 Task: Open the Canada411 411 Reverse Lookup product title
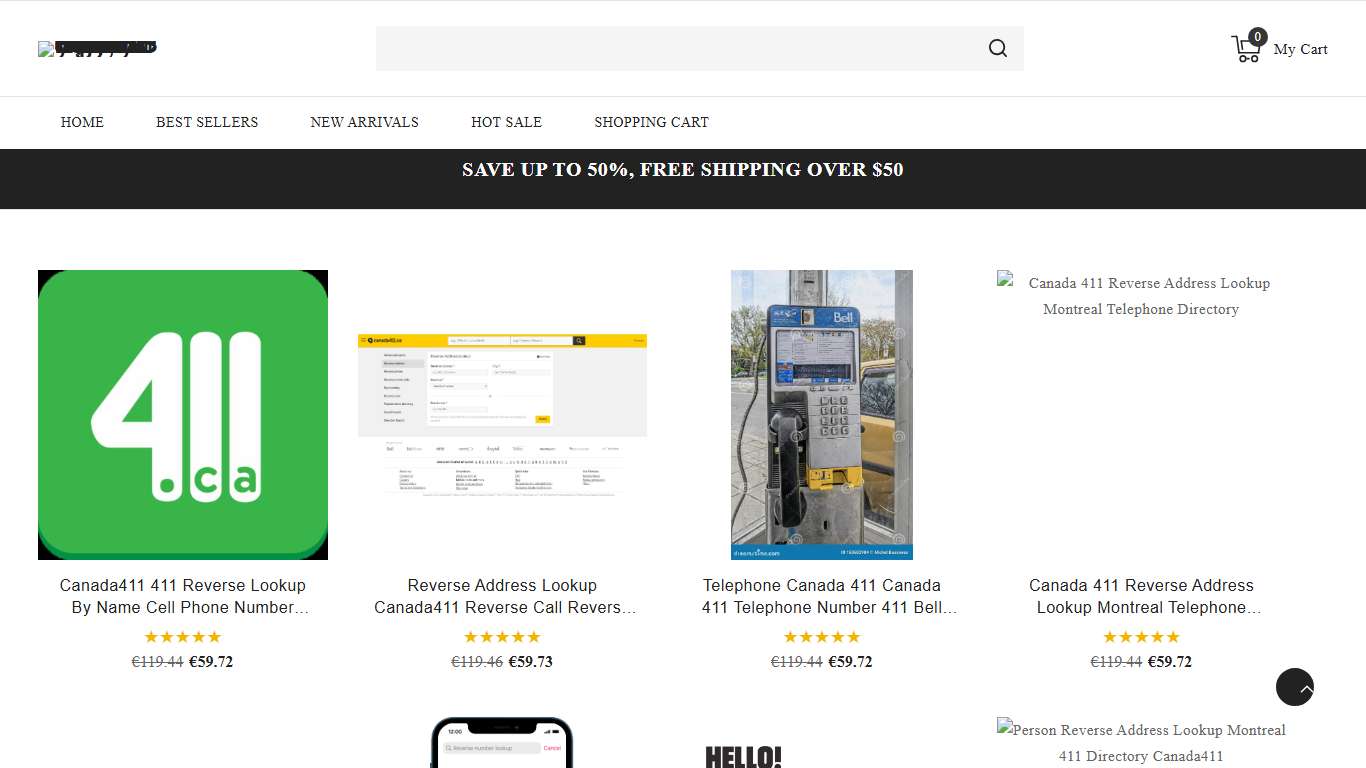tap(183, 596)
